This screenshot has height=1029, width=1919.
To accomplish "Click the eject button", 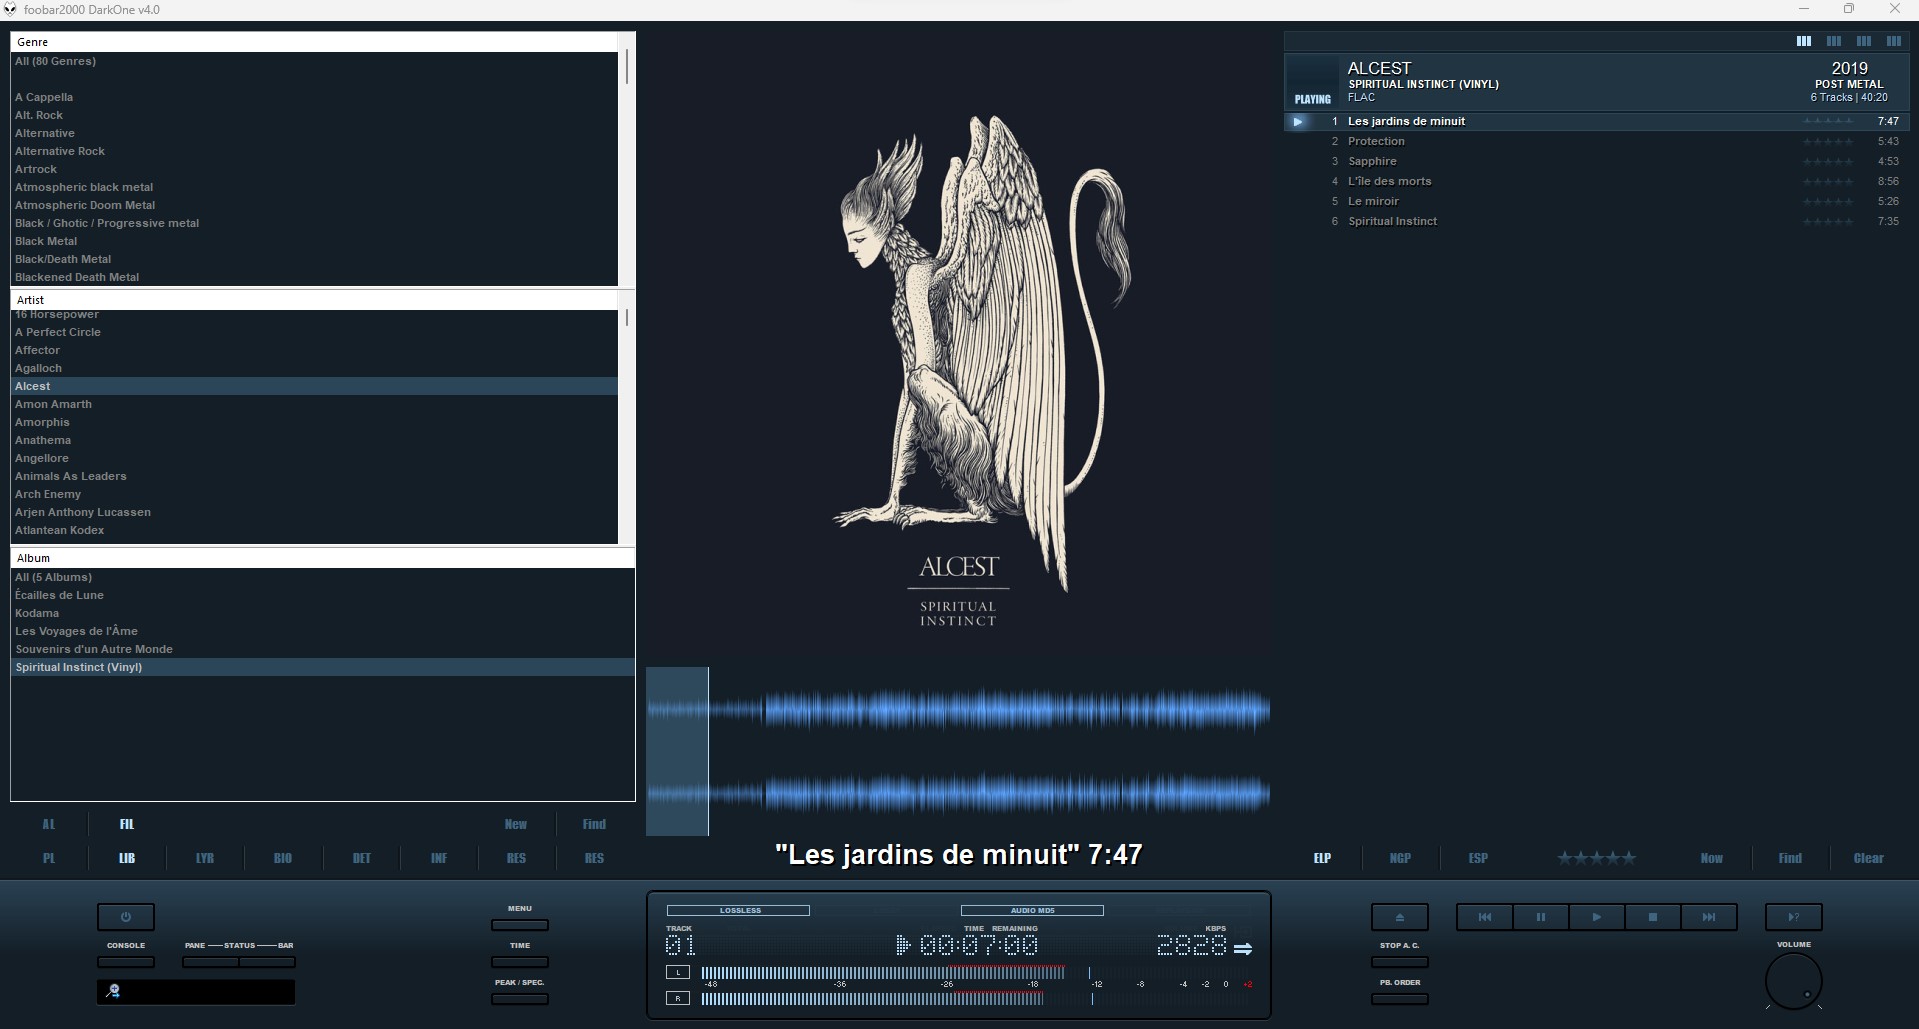I will [1399, 917].
